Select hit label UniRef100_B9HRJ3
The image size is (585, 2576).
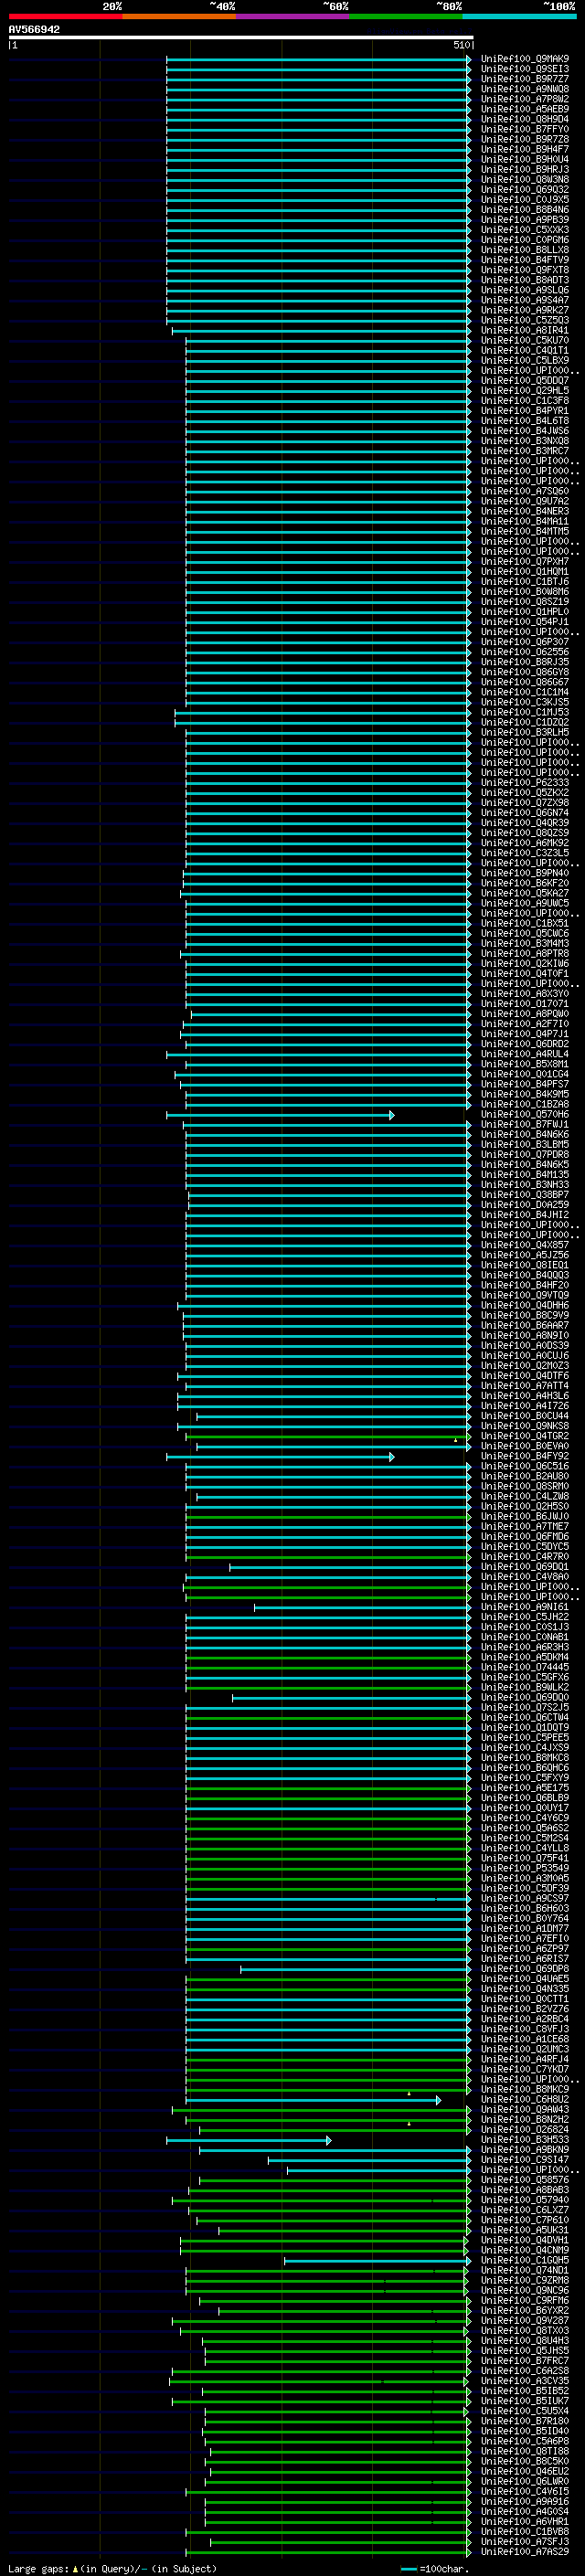click(524, 170)
